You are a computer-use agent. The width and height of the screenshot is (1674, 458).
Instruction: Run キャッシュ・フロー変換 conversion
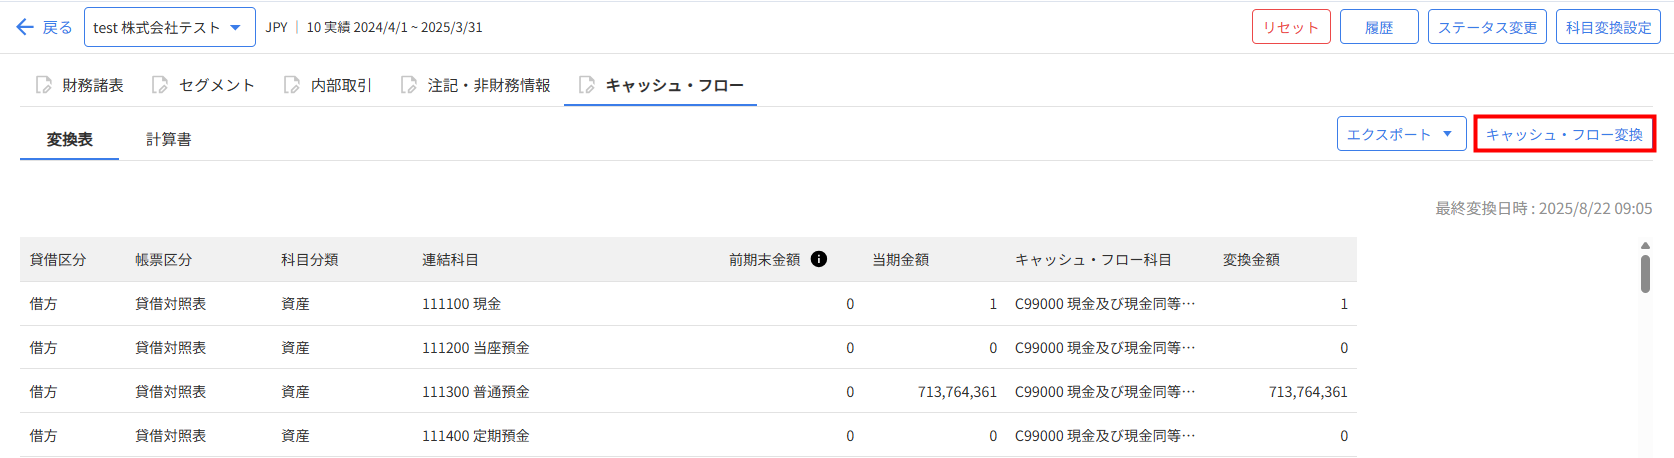(1564, 134)
